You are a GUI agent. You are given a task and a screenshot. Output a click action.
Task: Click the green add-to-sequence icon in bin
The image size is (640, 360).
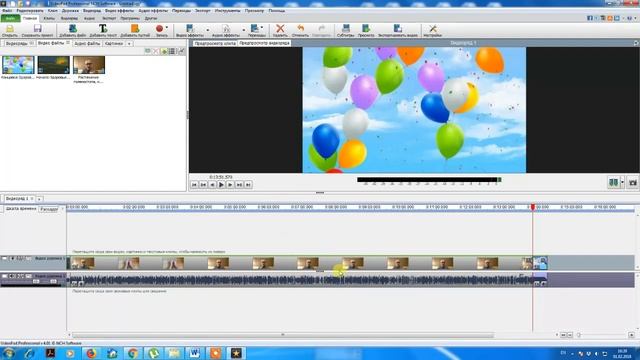click(164, 51)
